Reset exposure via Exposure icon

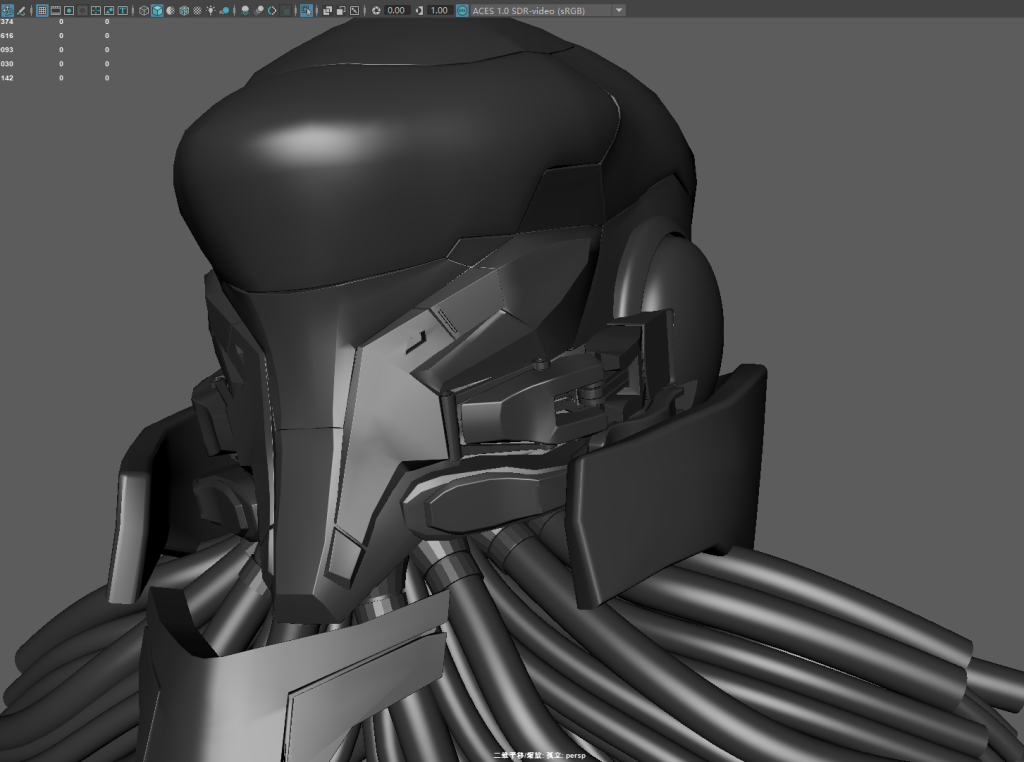pos(376,10)
